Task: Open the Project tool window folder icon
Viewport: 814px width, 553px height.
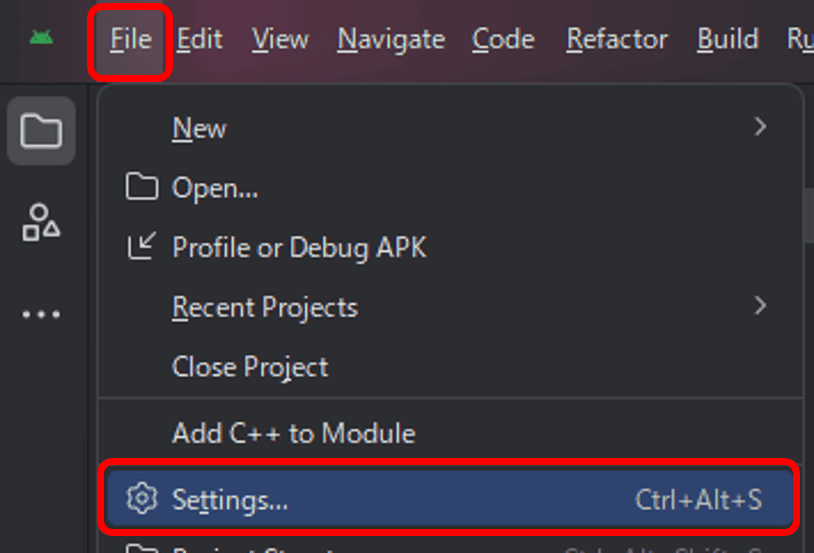Action: coord(41,131)
